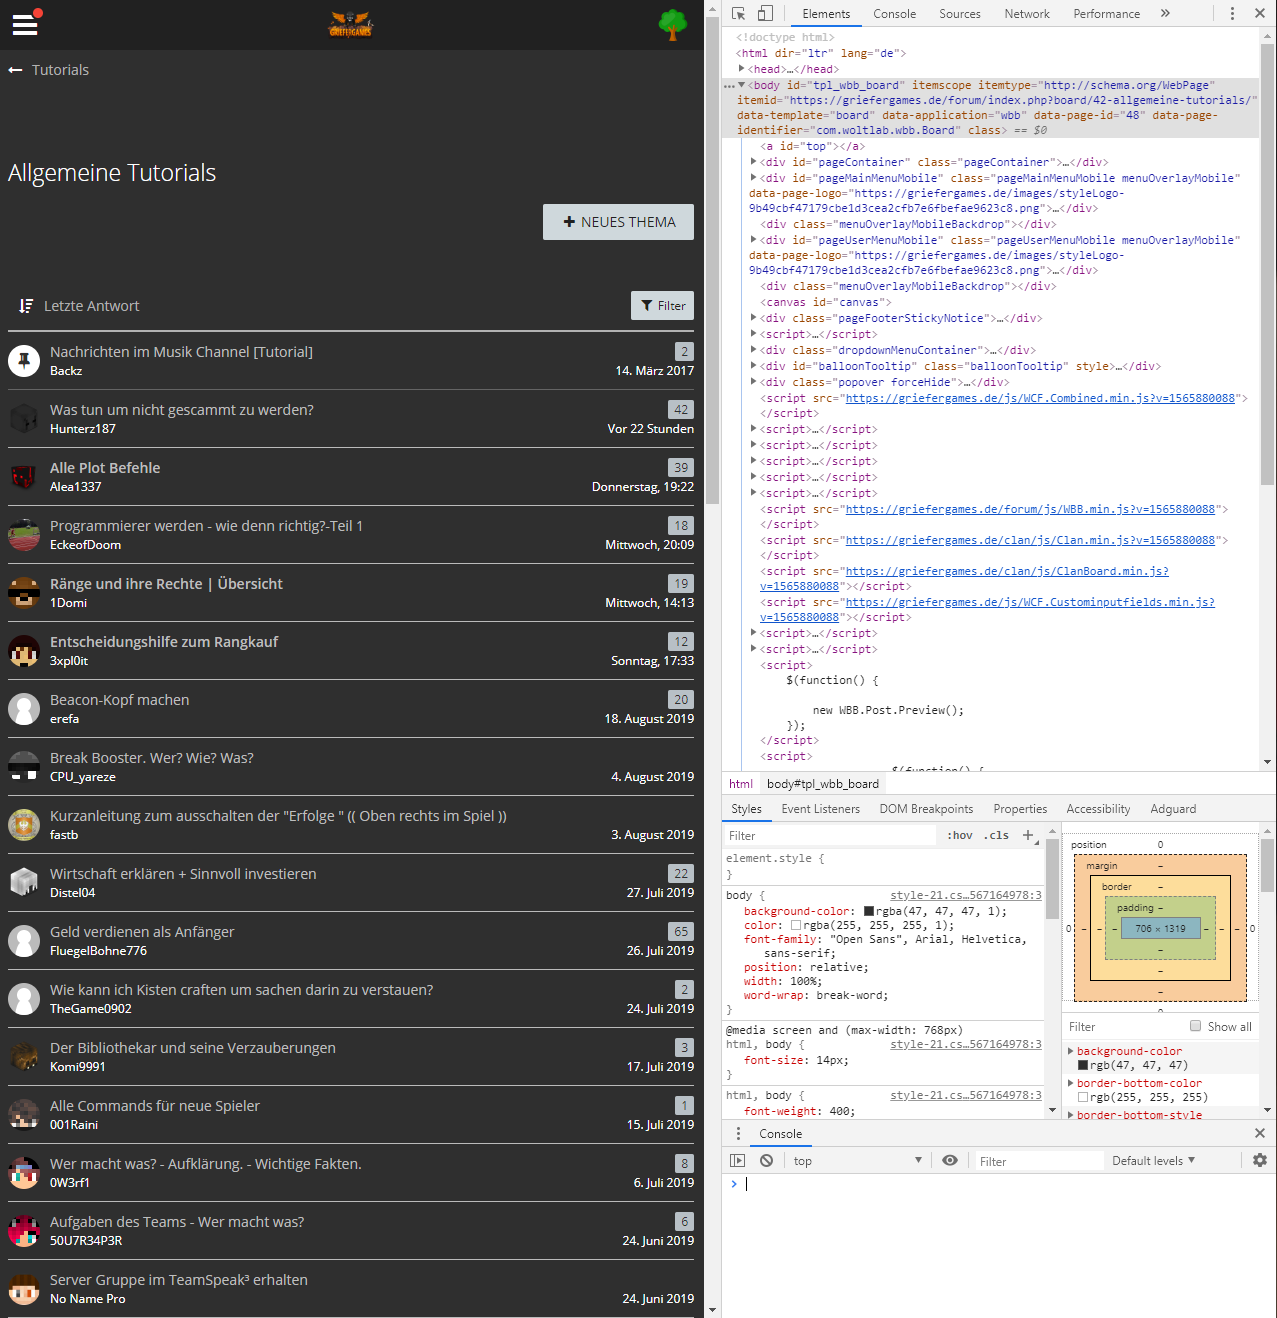Toggle the console live expression eye icon
The image size is (1277, 1318).
[950, 1161]
